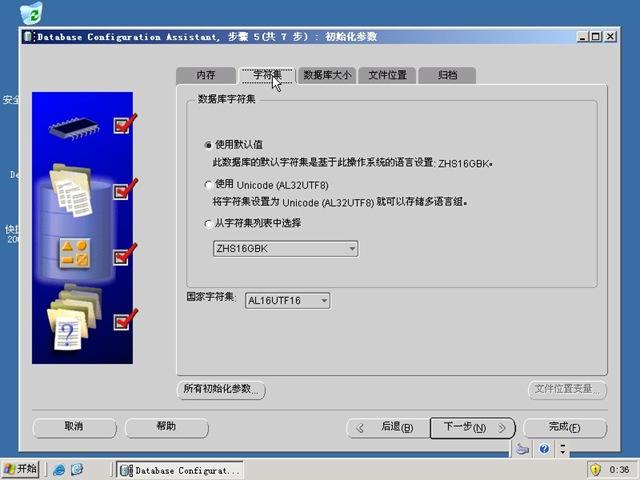Screen dimensions: 640x480
Task: Click the folders with question mark image
Action: click(74, 318)
